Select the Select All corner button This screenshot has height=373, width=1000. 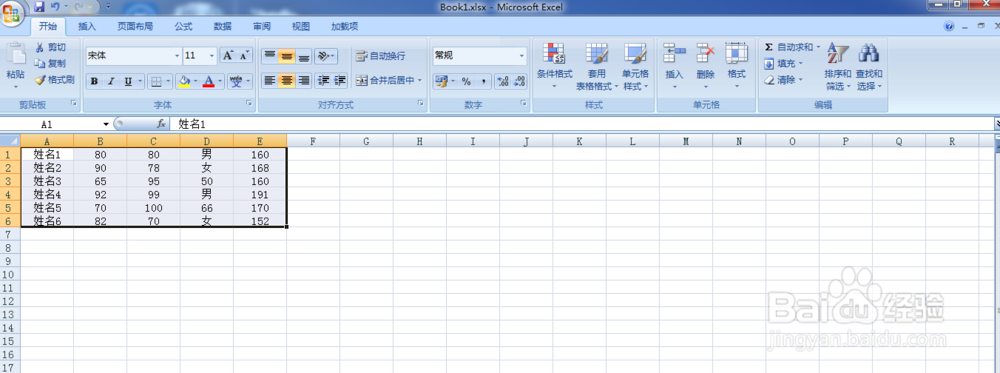10,141
